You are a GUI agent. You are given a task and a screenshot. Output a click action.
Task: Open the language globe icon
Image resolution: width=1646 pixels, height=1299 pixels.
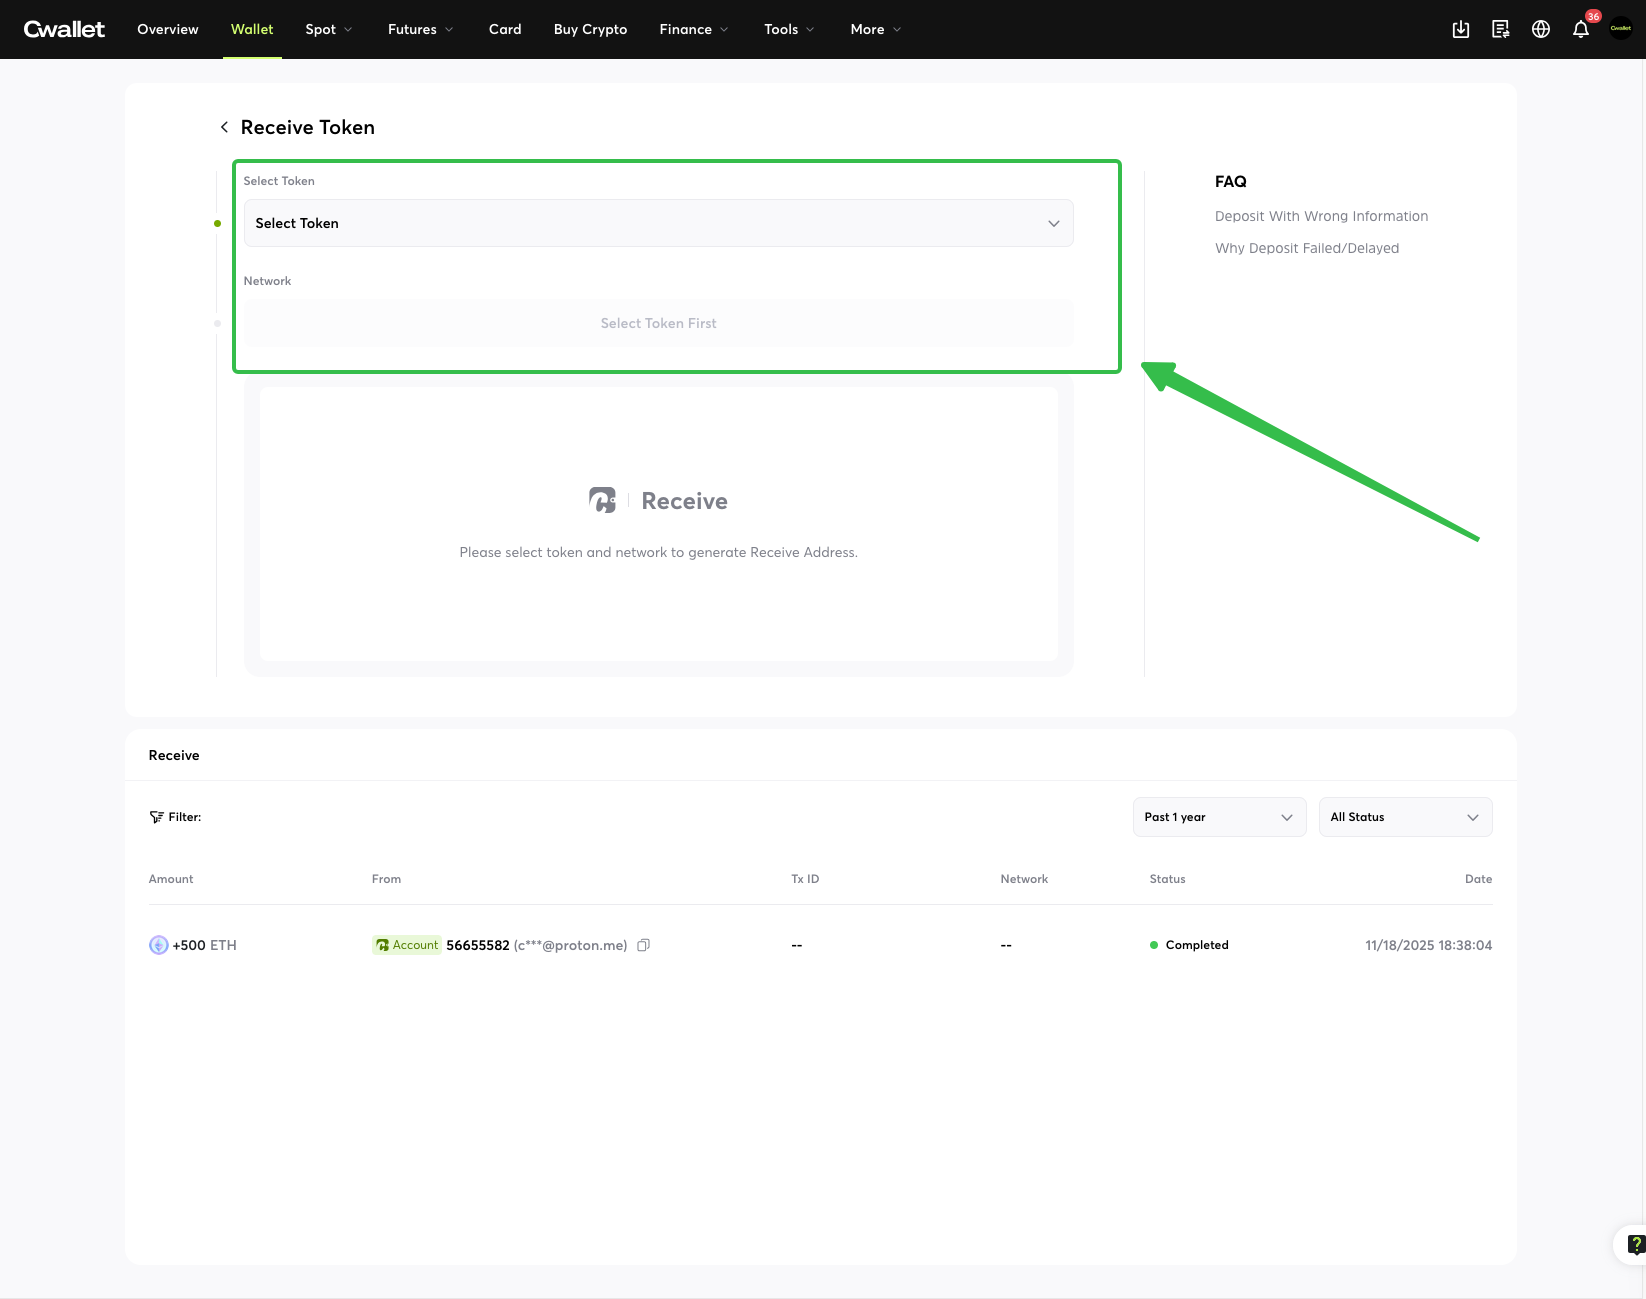click(1541, 29)
